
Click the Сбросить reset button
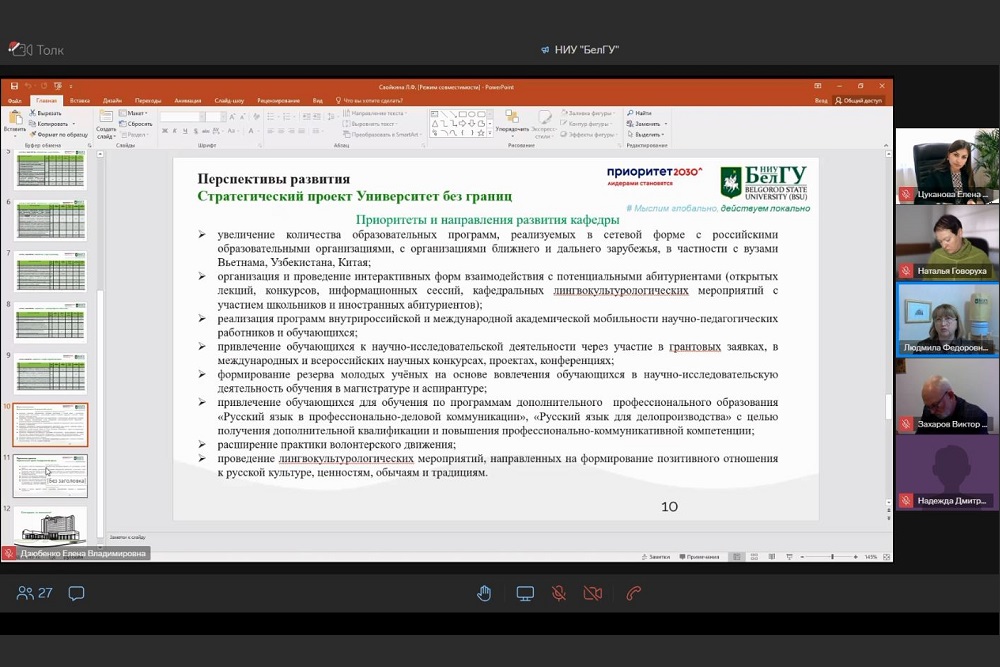138,124
